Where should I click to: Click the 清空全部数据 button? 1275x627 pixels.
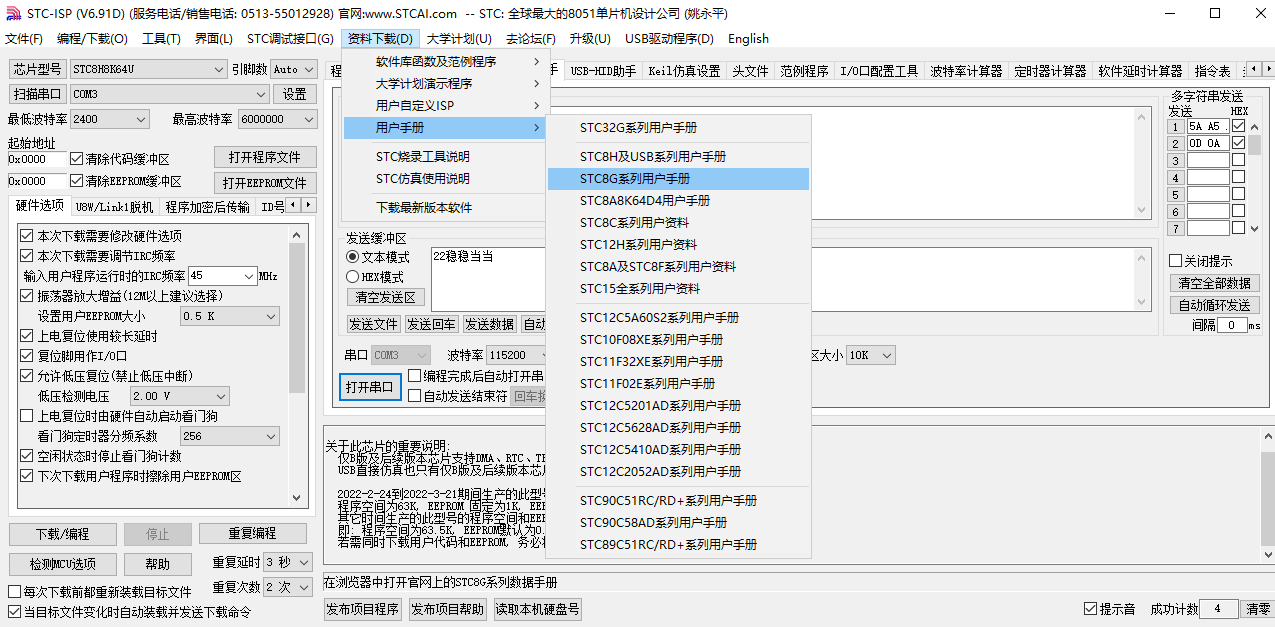[1214, 283]
